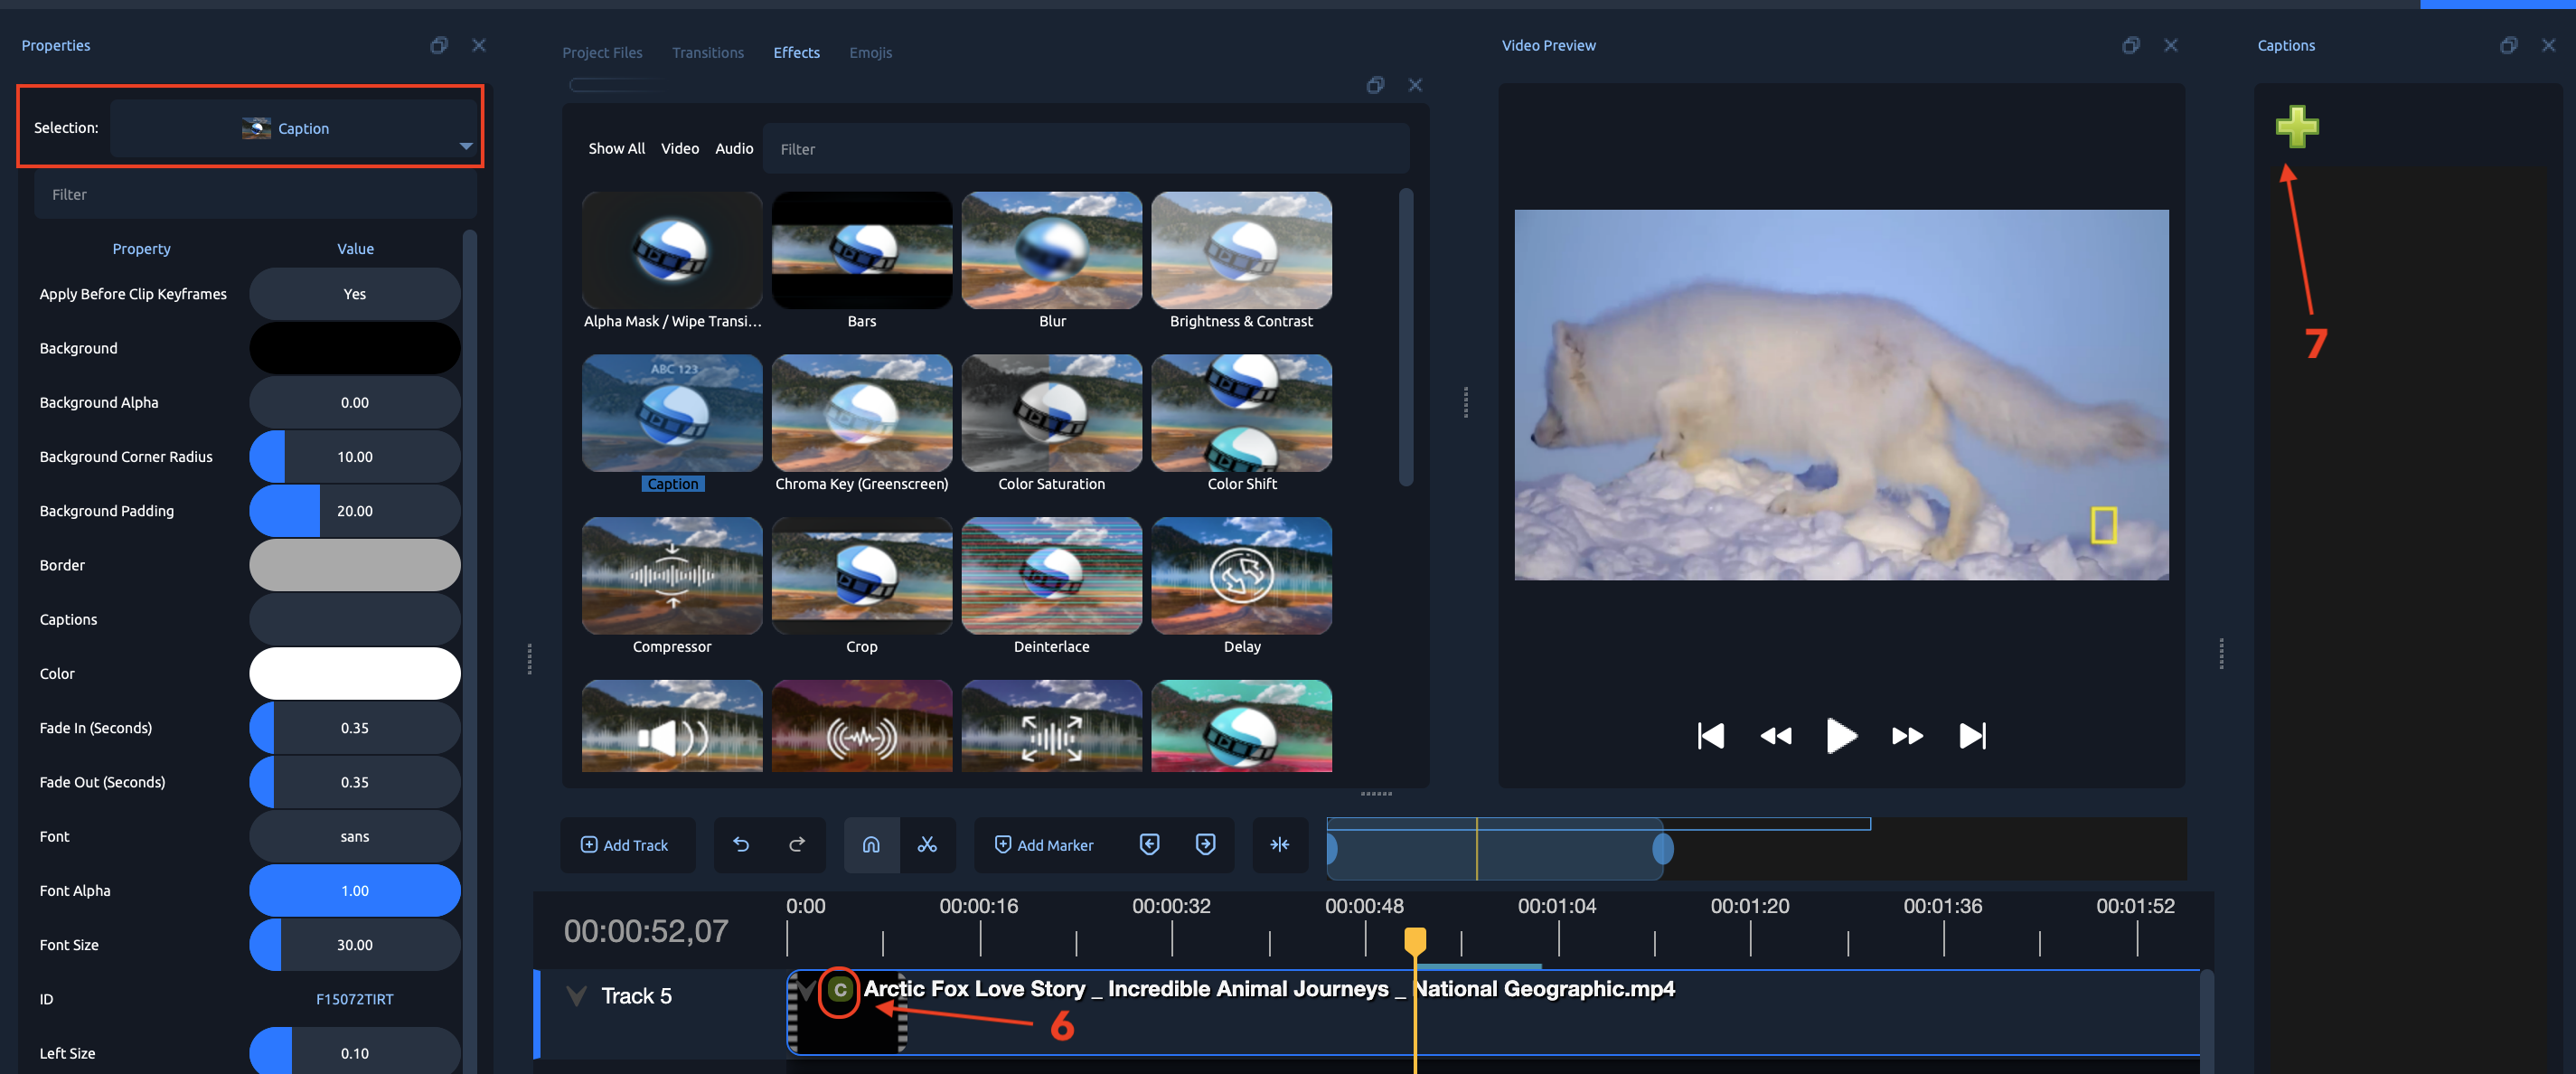Switch to the Transitions tab
The image size is (2576, 1074).
pyautogui.click(x=707, y=53)
